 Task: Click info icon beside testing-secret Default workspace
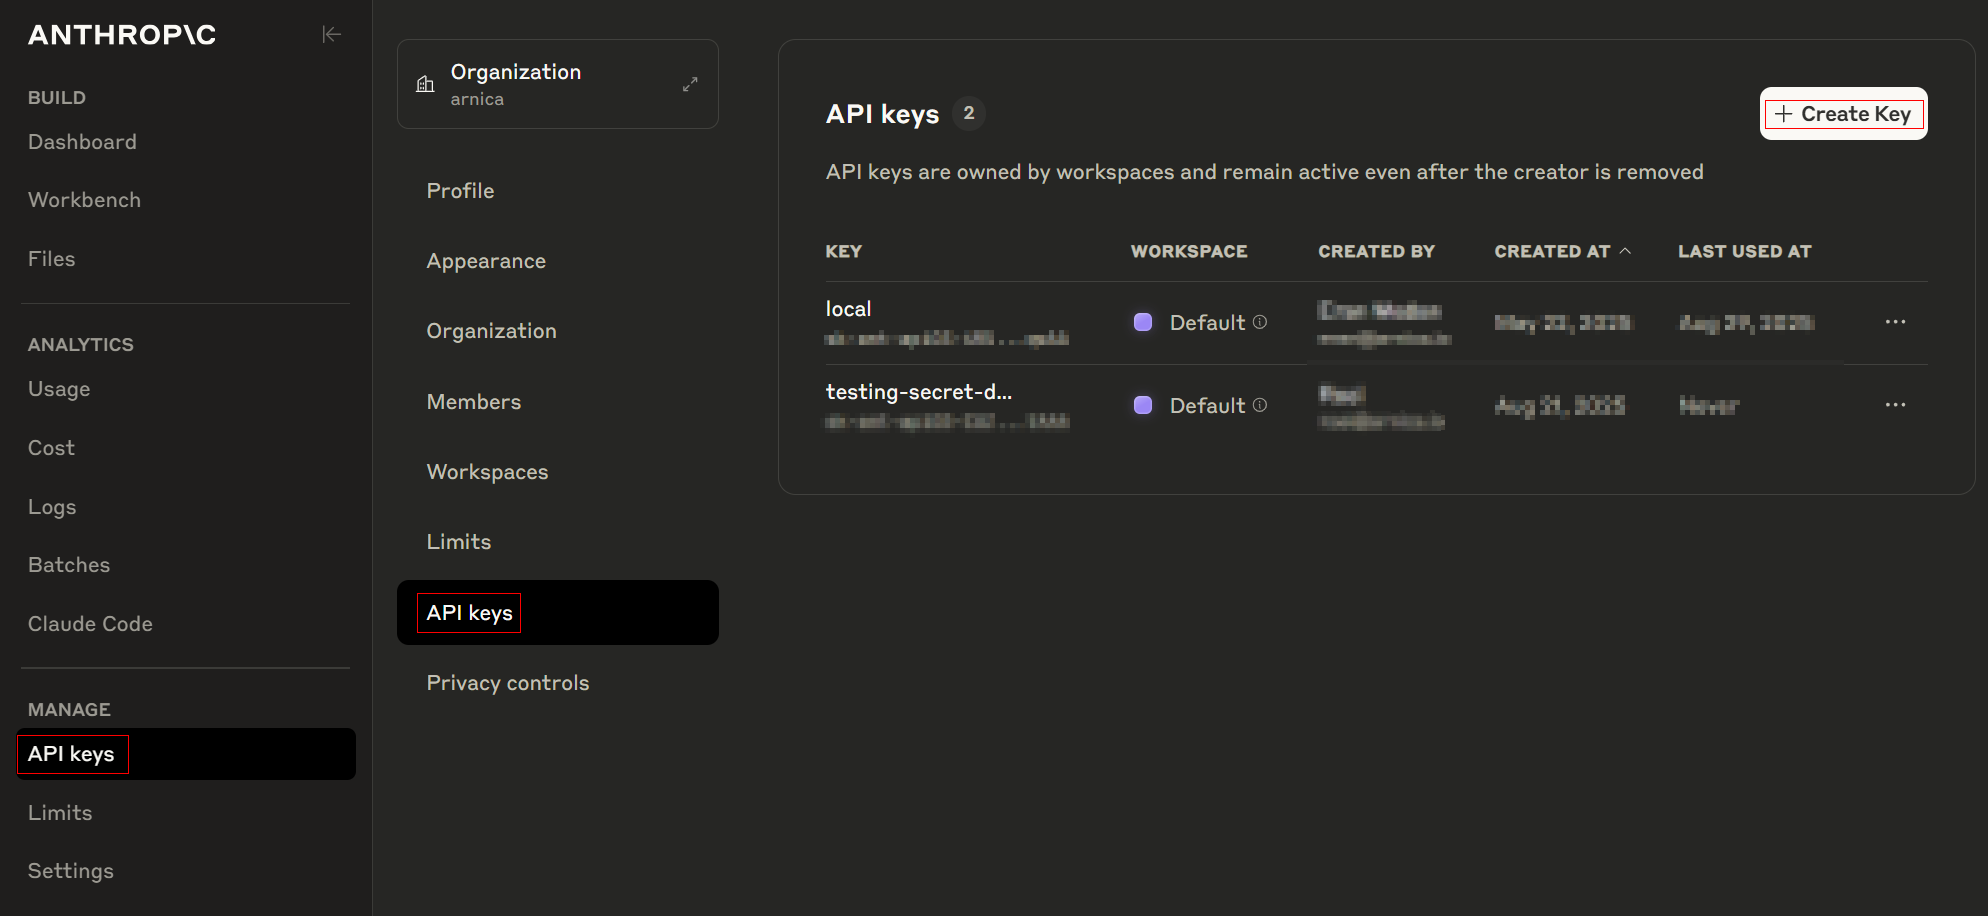(1260, 405)
